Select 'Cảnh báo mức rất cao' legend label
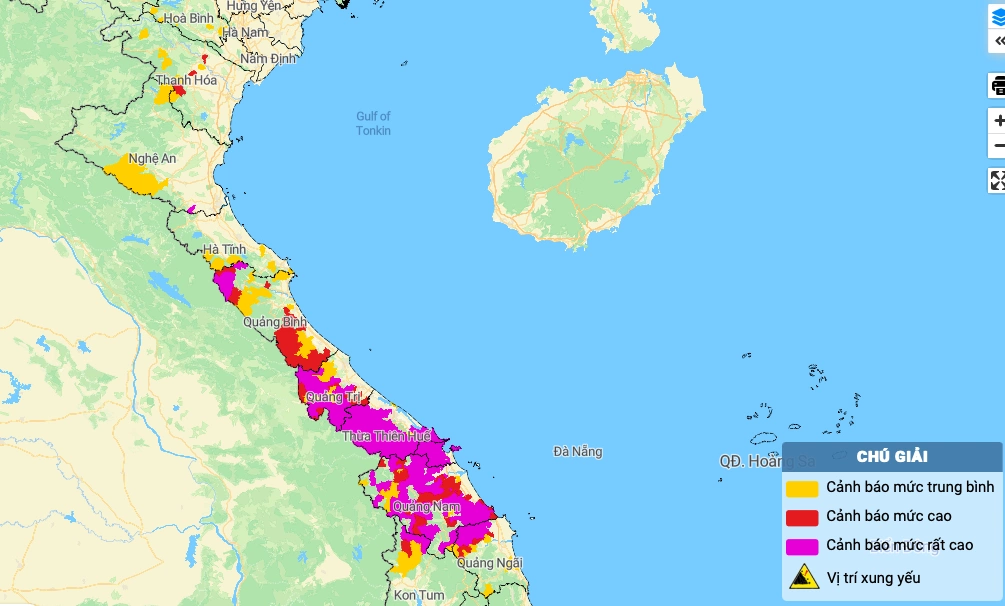Image resolution: width=1005 pixels, height=606 pixels. pos(899,545)
